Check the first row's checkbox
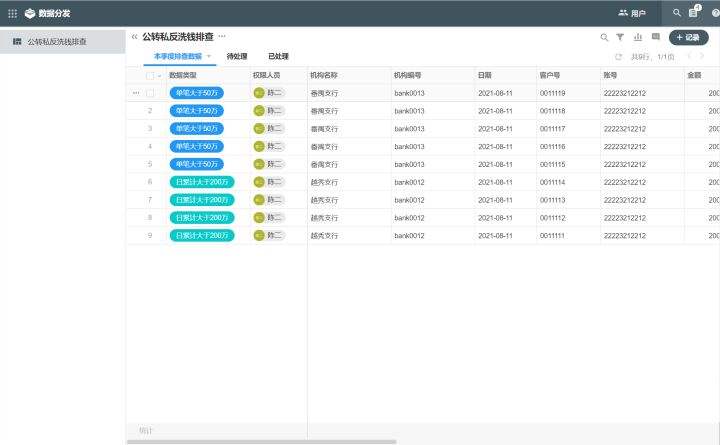Image resolution: width=720 pixels, height=445 pixels. tap(150, 93)
